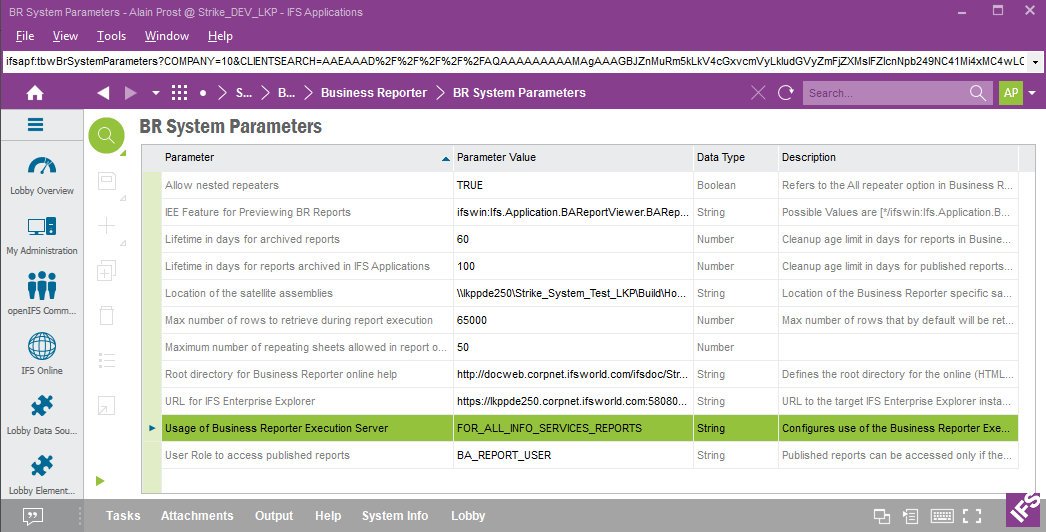Open the View menu

click(x=65, y=36)
